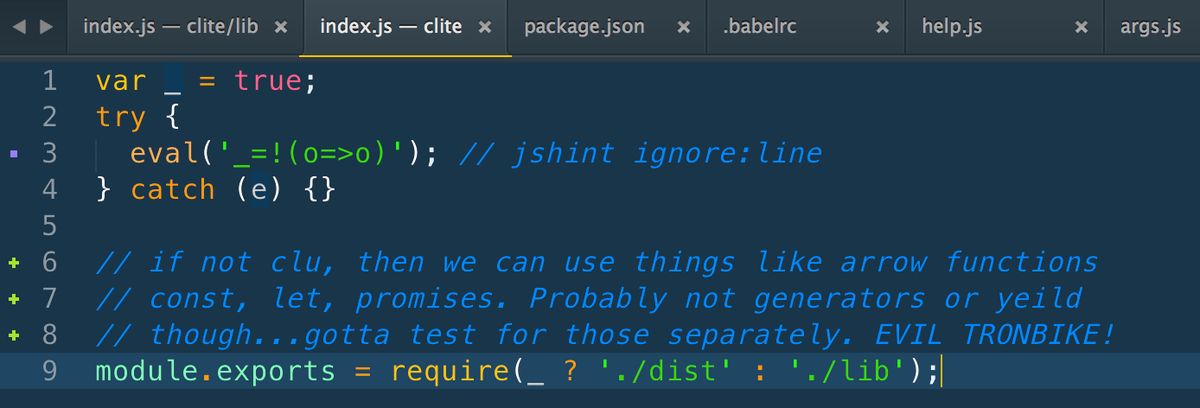Click line number 9 in the gutter

coord(50,371)
